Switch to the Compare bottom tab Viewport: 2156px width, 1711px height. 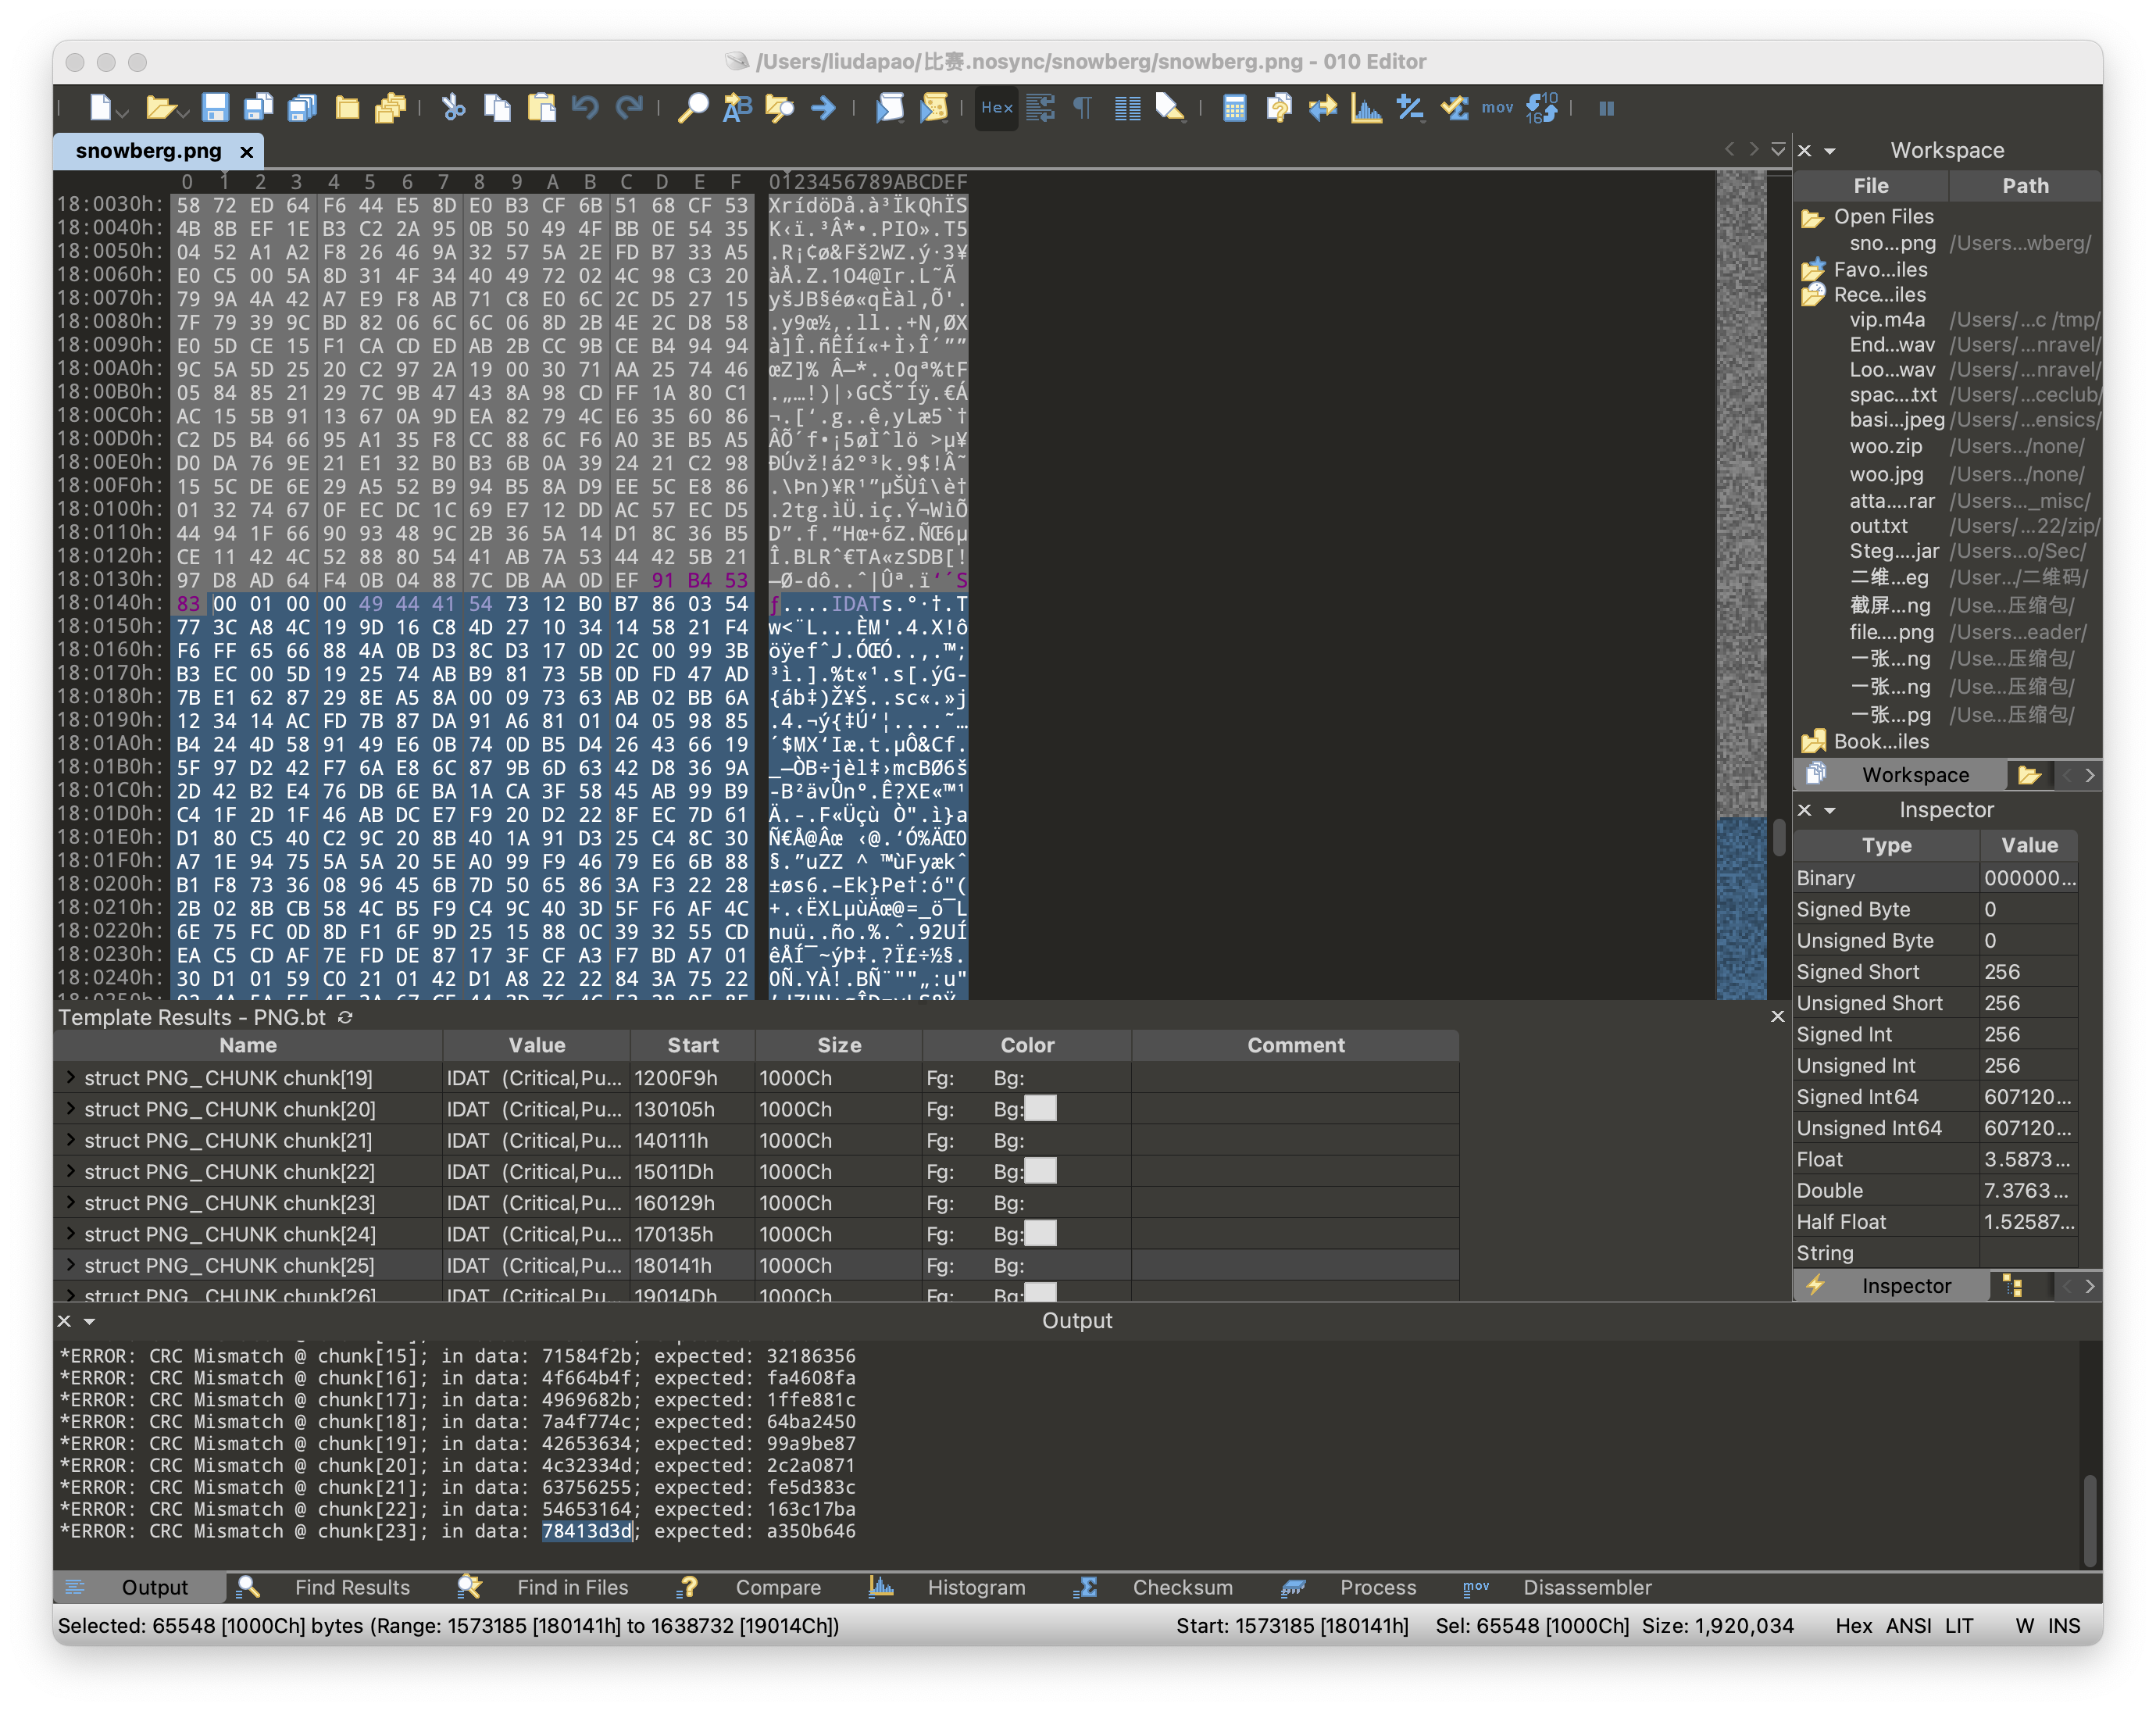pyautogui.click(x=777, y=1587)
